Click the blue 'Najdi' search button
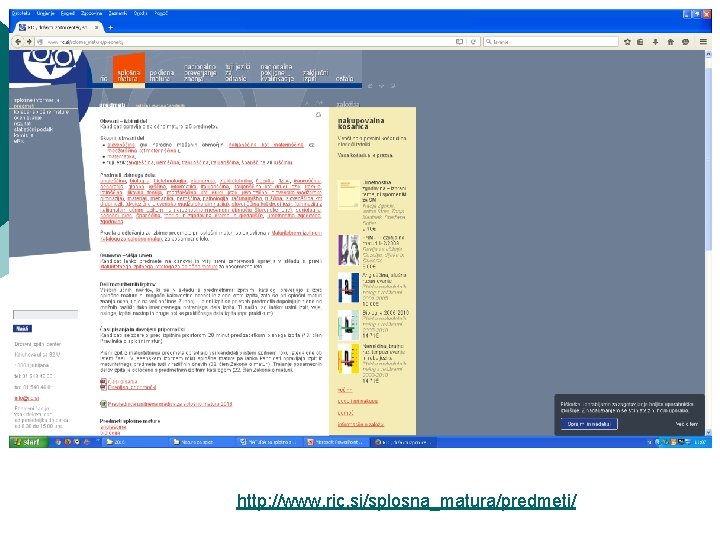Viewport: 720px width, 540px height. coord(22,328)
